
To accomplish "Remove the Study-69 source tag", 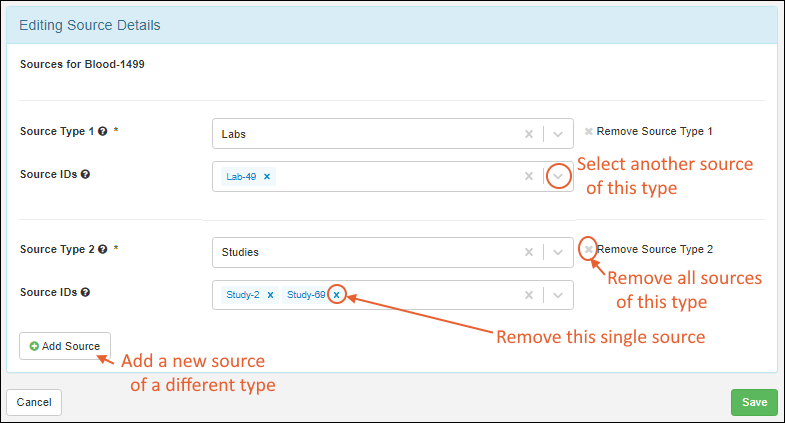I will (x=337, y=295).
